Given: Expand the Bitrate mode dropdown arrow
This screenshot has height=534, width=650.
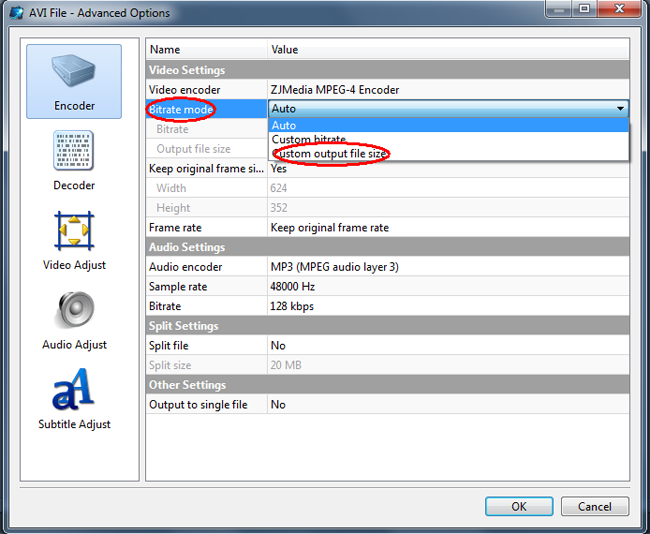Looking at the screenshot, I should point(620,109).
